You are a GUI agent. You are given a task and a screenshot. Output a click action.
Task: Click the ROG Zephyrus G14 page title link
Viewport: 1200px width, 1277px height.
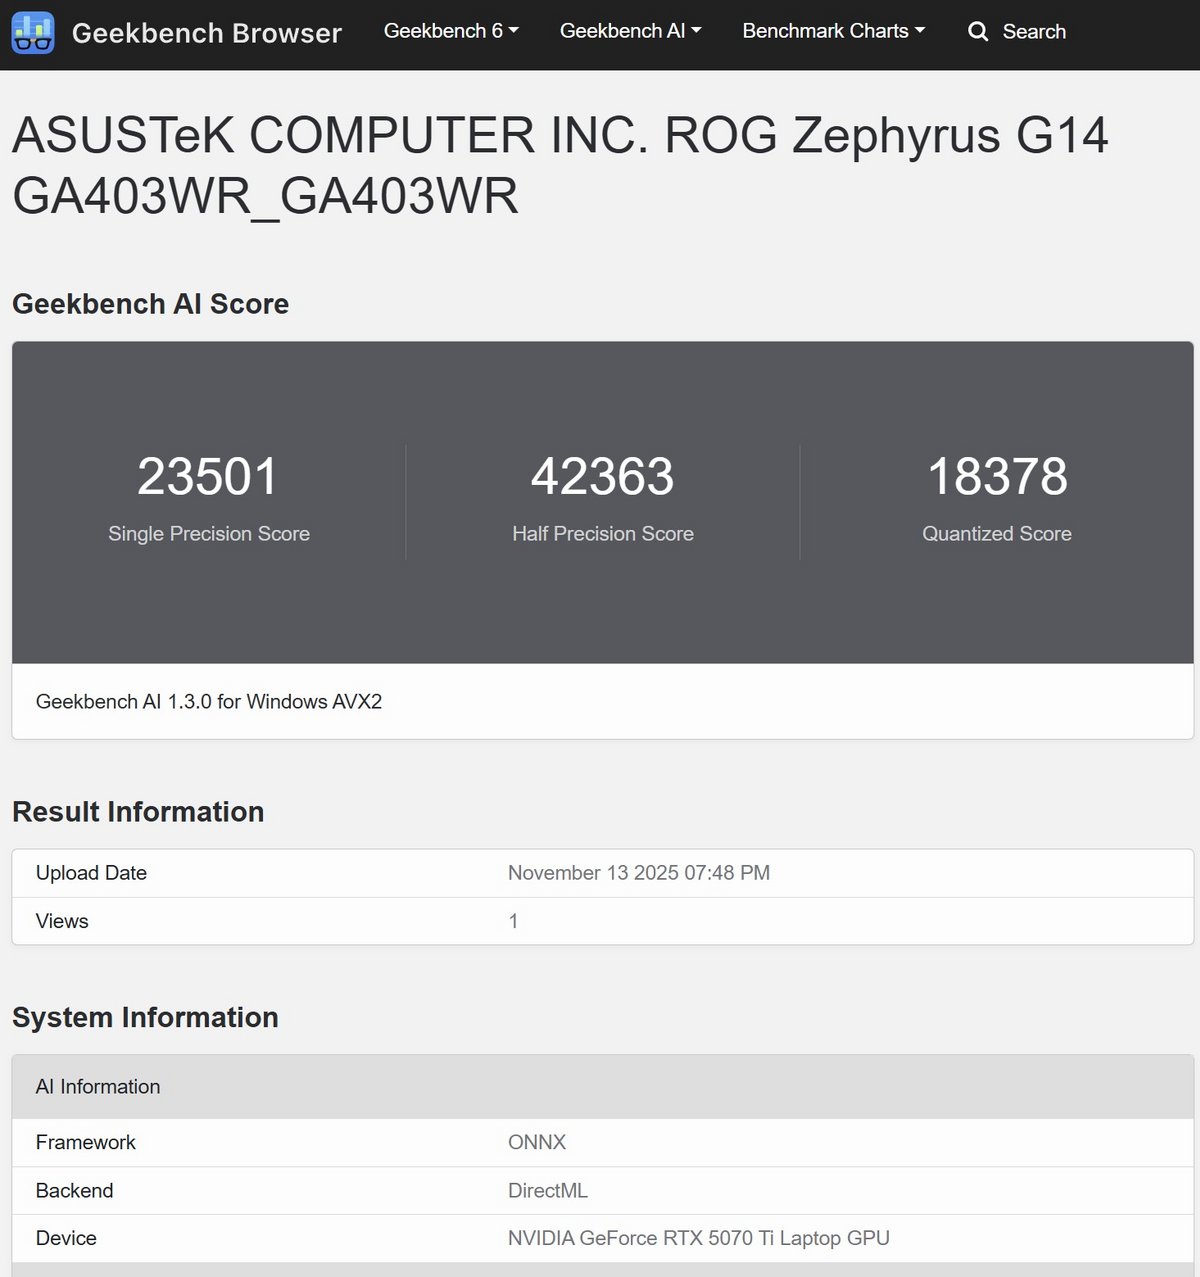(x=560, y=165)
